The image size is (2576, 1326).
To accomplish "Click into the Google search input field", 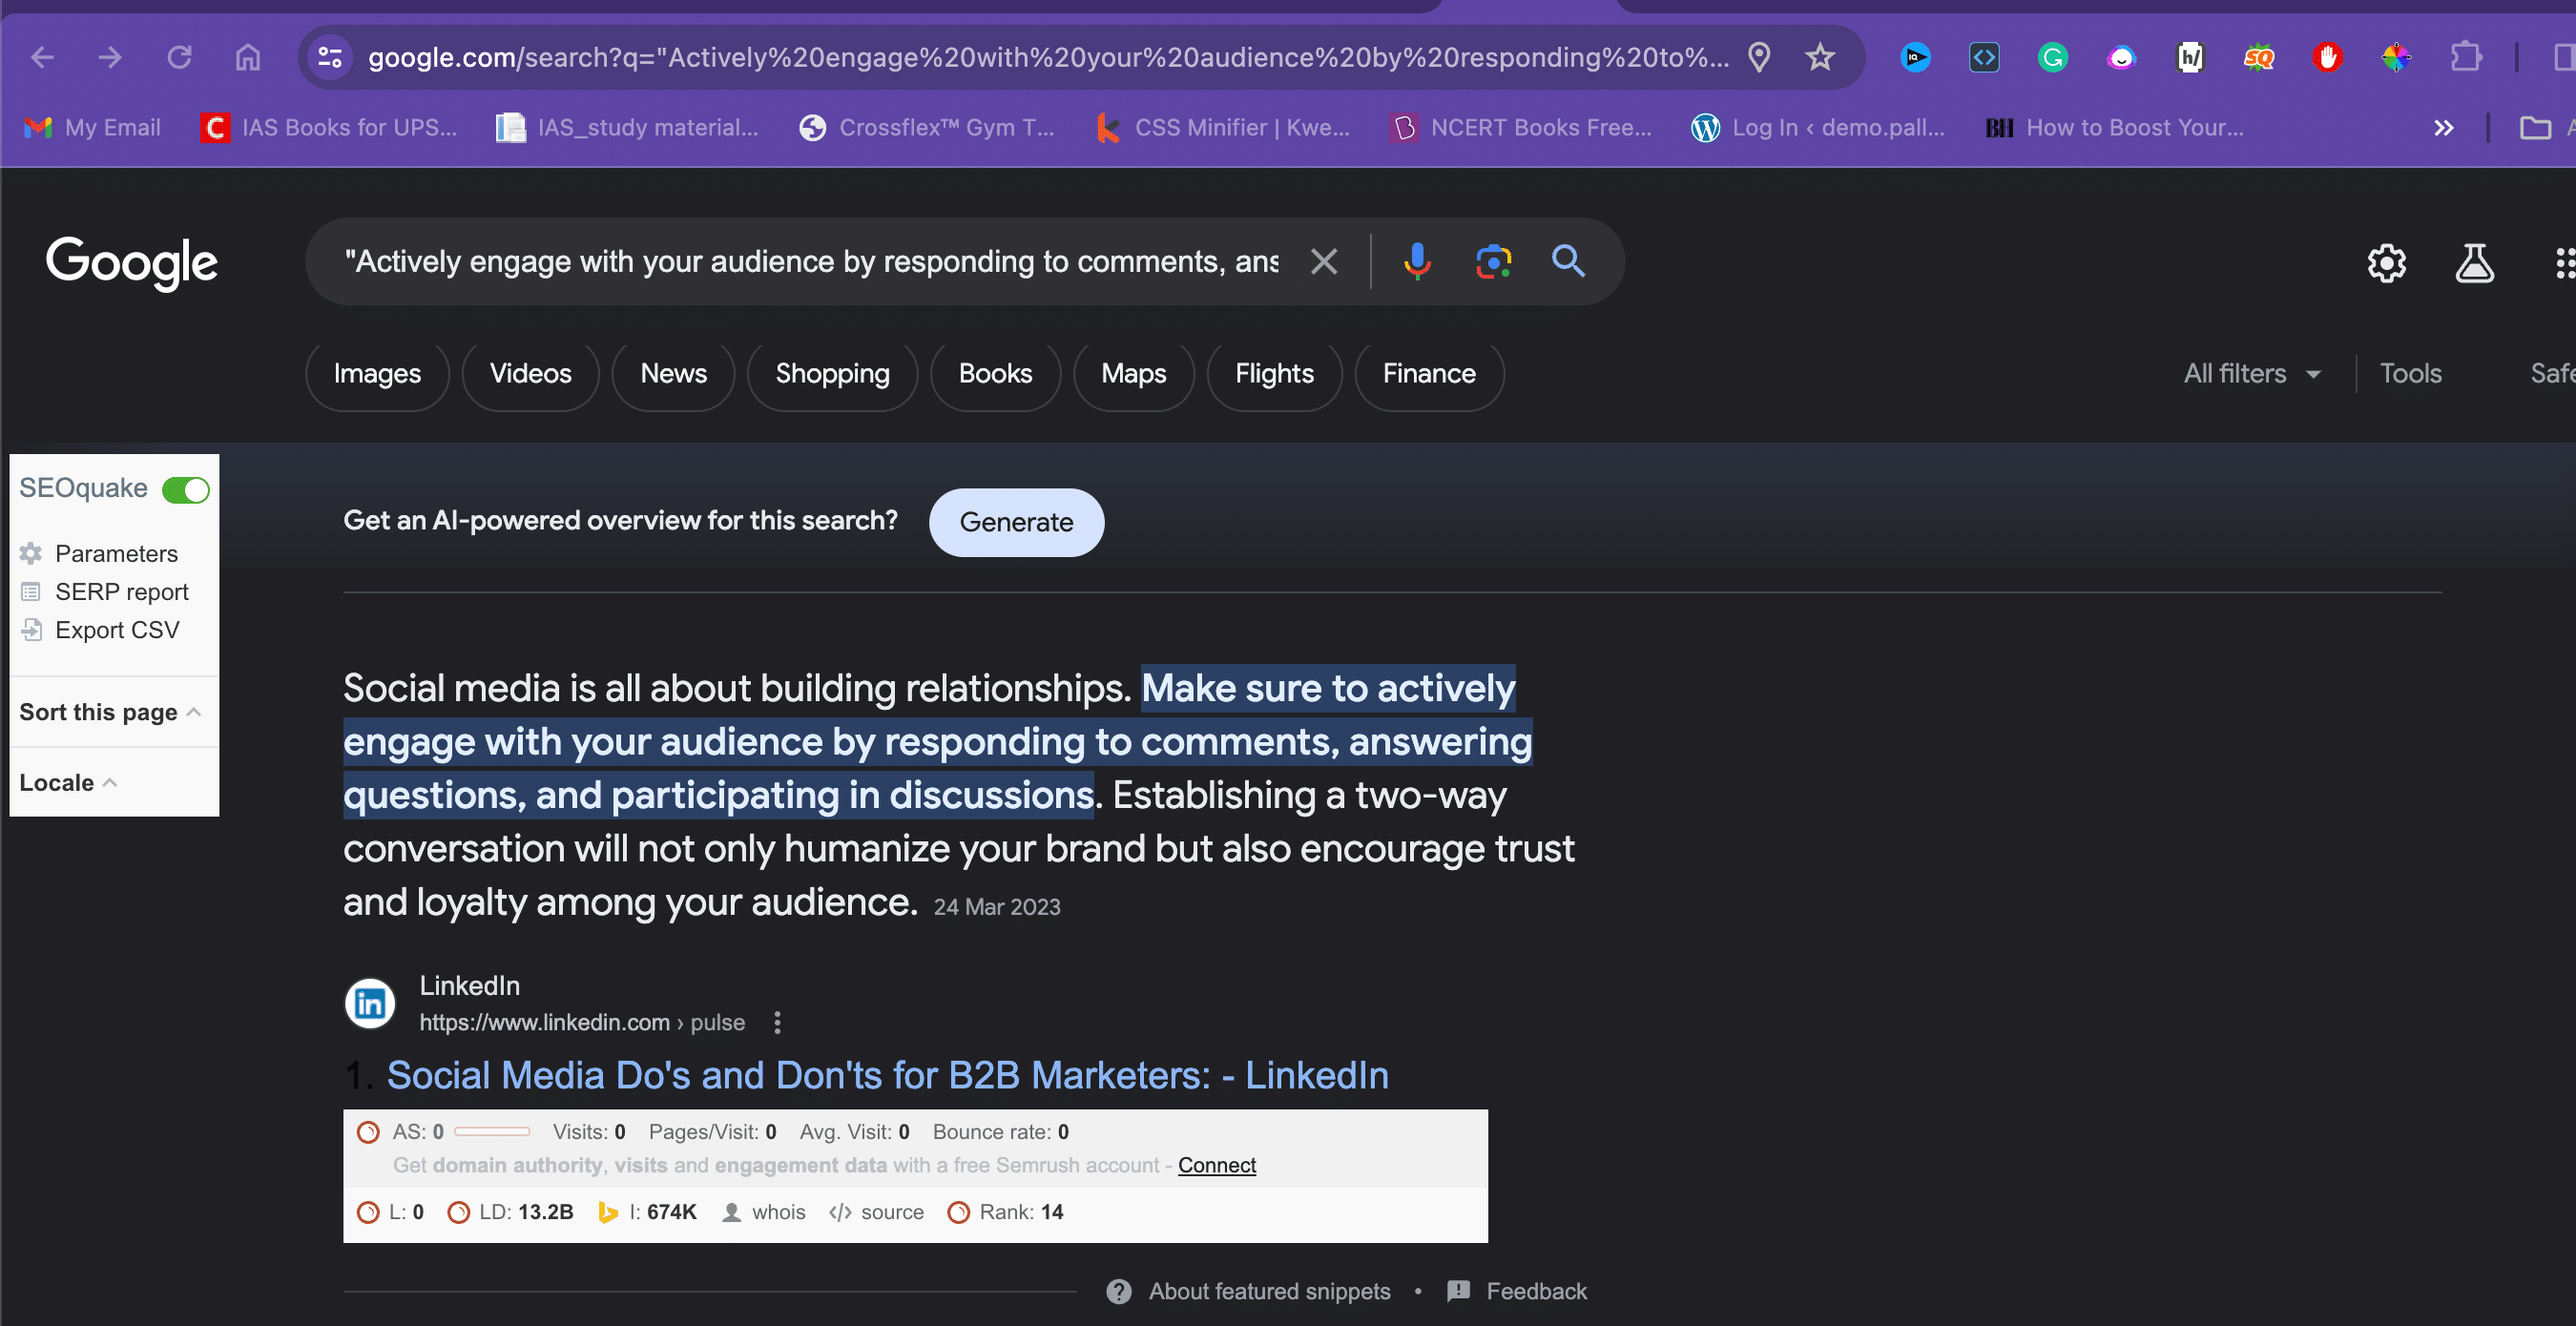I will click(x=810, y=262).
